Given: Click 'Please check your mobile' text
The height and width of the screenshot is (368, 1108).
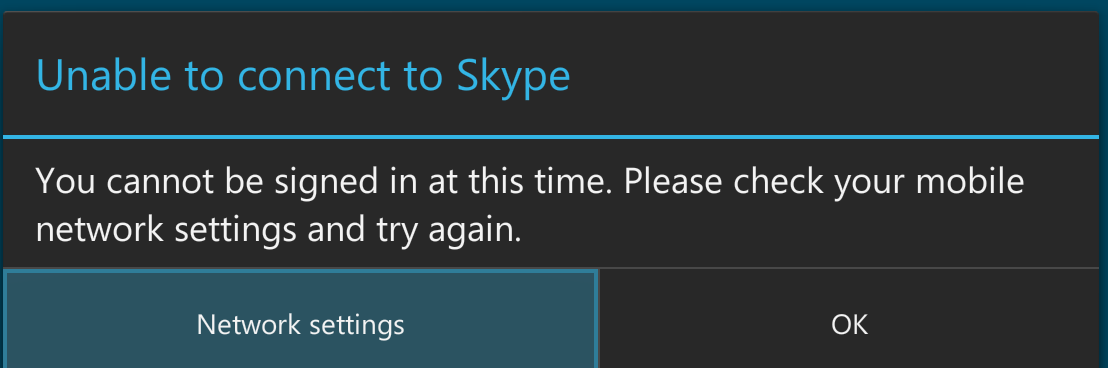Looking at the screenshot, I should pos(825,182).
